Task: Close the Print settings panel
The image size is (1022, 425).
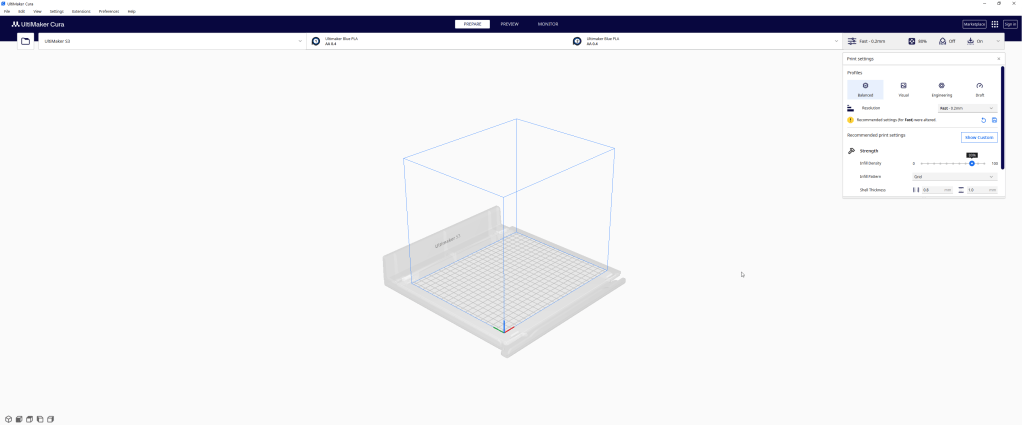Action: point(998,59)
